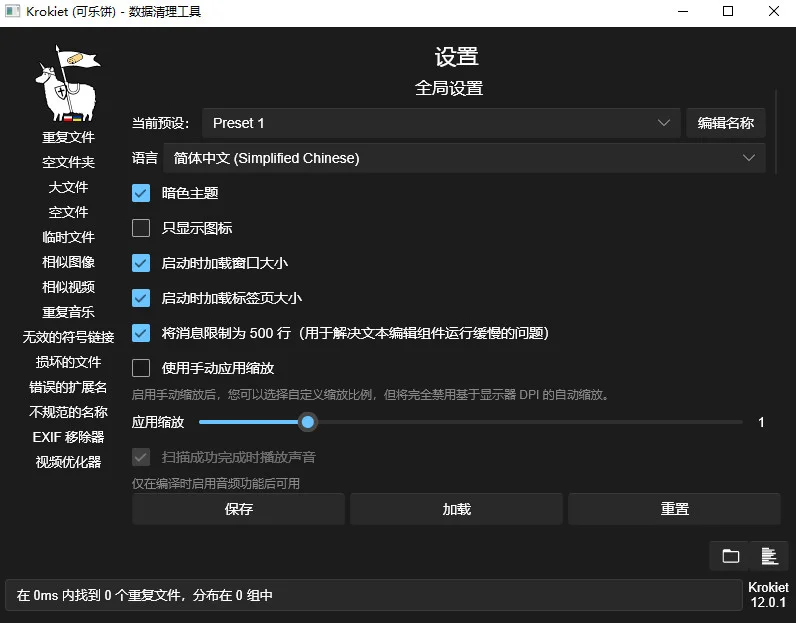Image resolution: width=796 pixels, height=623 pixels.
Task: Toggle 启动时加载窗口大小 checkbox
Action: (x=141, y=263)
